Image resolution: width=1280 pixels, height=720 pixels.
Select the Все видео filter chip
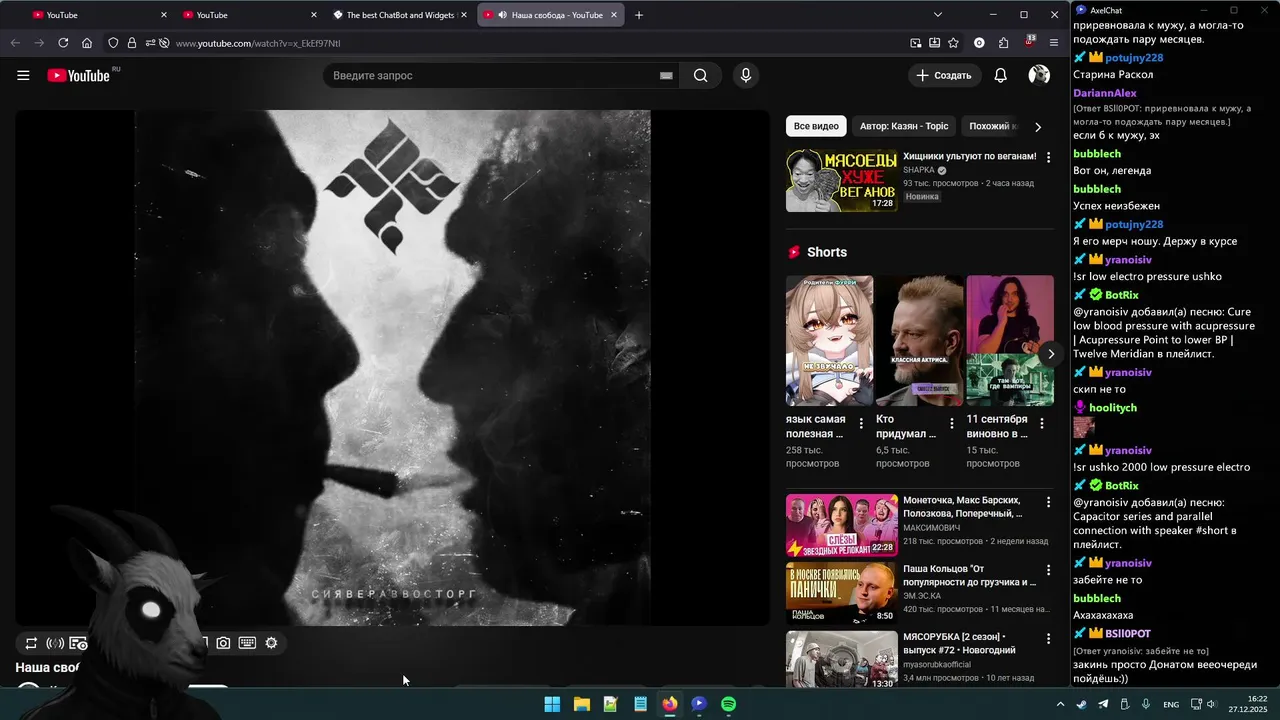click(816, 126)
